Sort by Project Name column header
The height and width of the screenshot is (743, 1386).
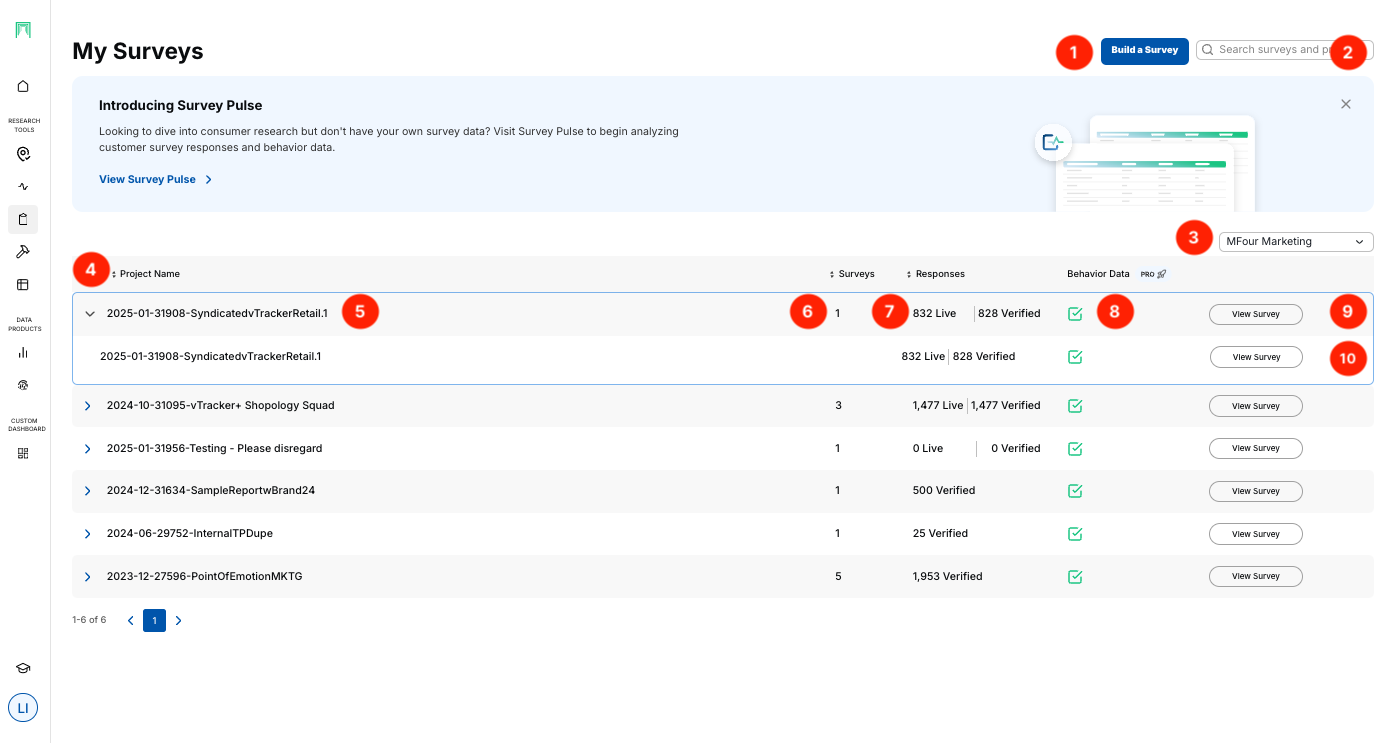pyautogui.click(x=148, y=274)
